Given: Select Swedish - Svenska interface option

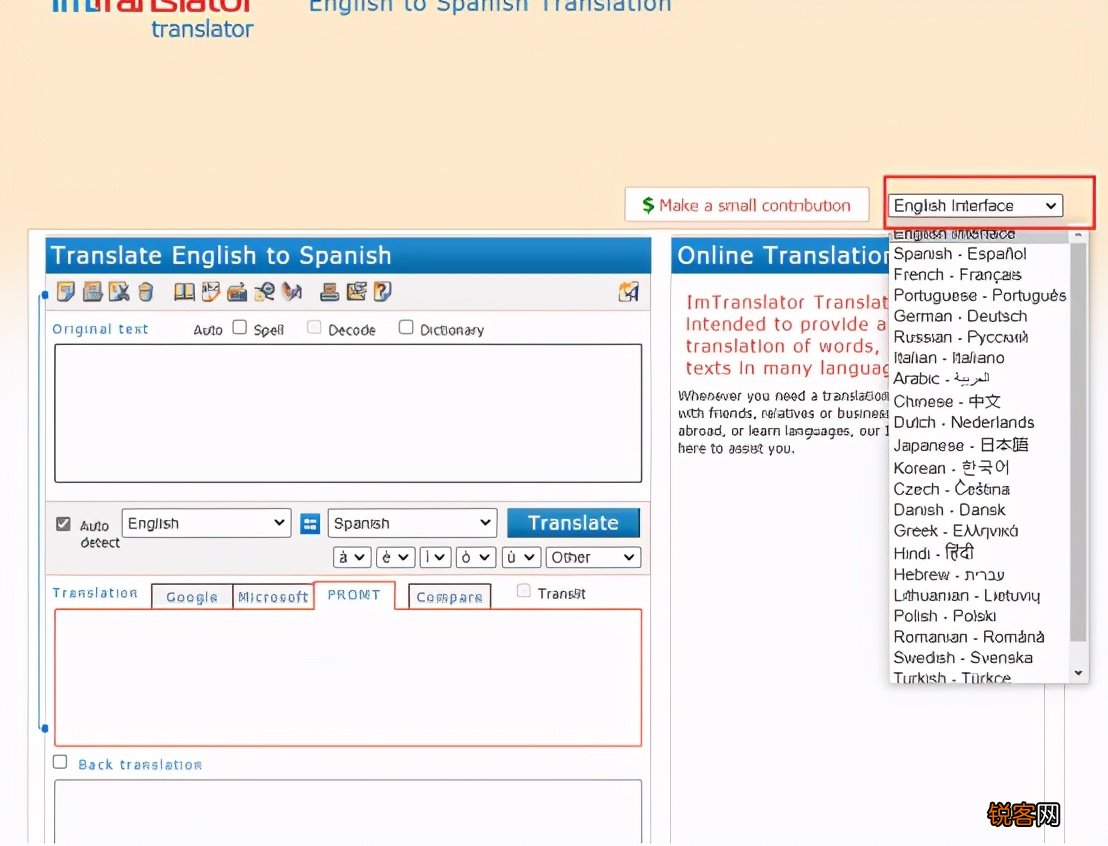Looking at the screenshot, I should [x=979, y=657].
